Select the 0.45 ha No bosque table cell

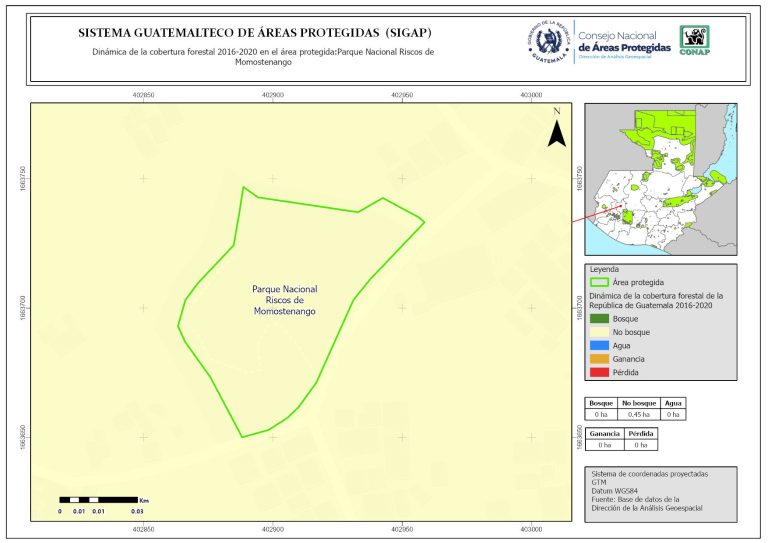pos(638,413)
